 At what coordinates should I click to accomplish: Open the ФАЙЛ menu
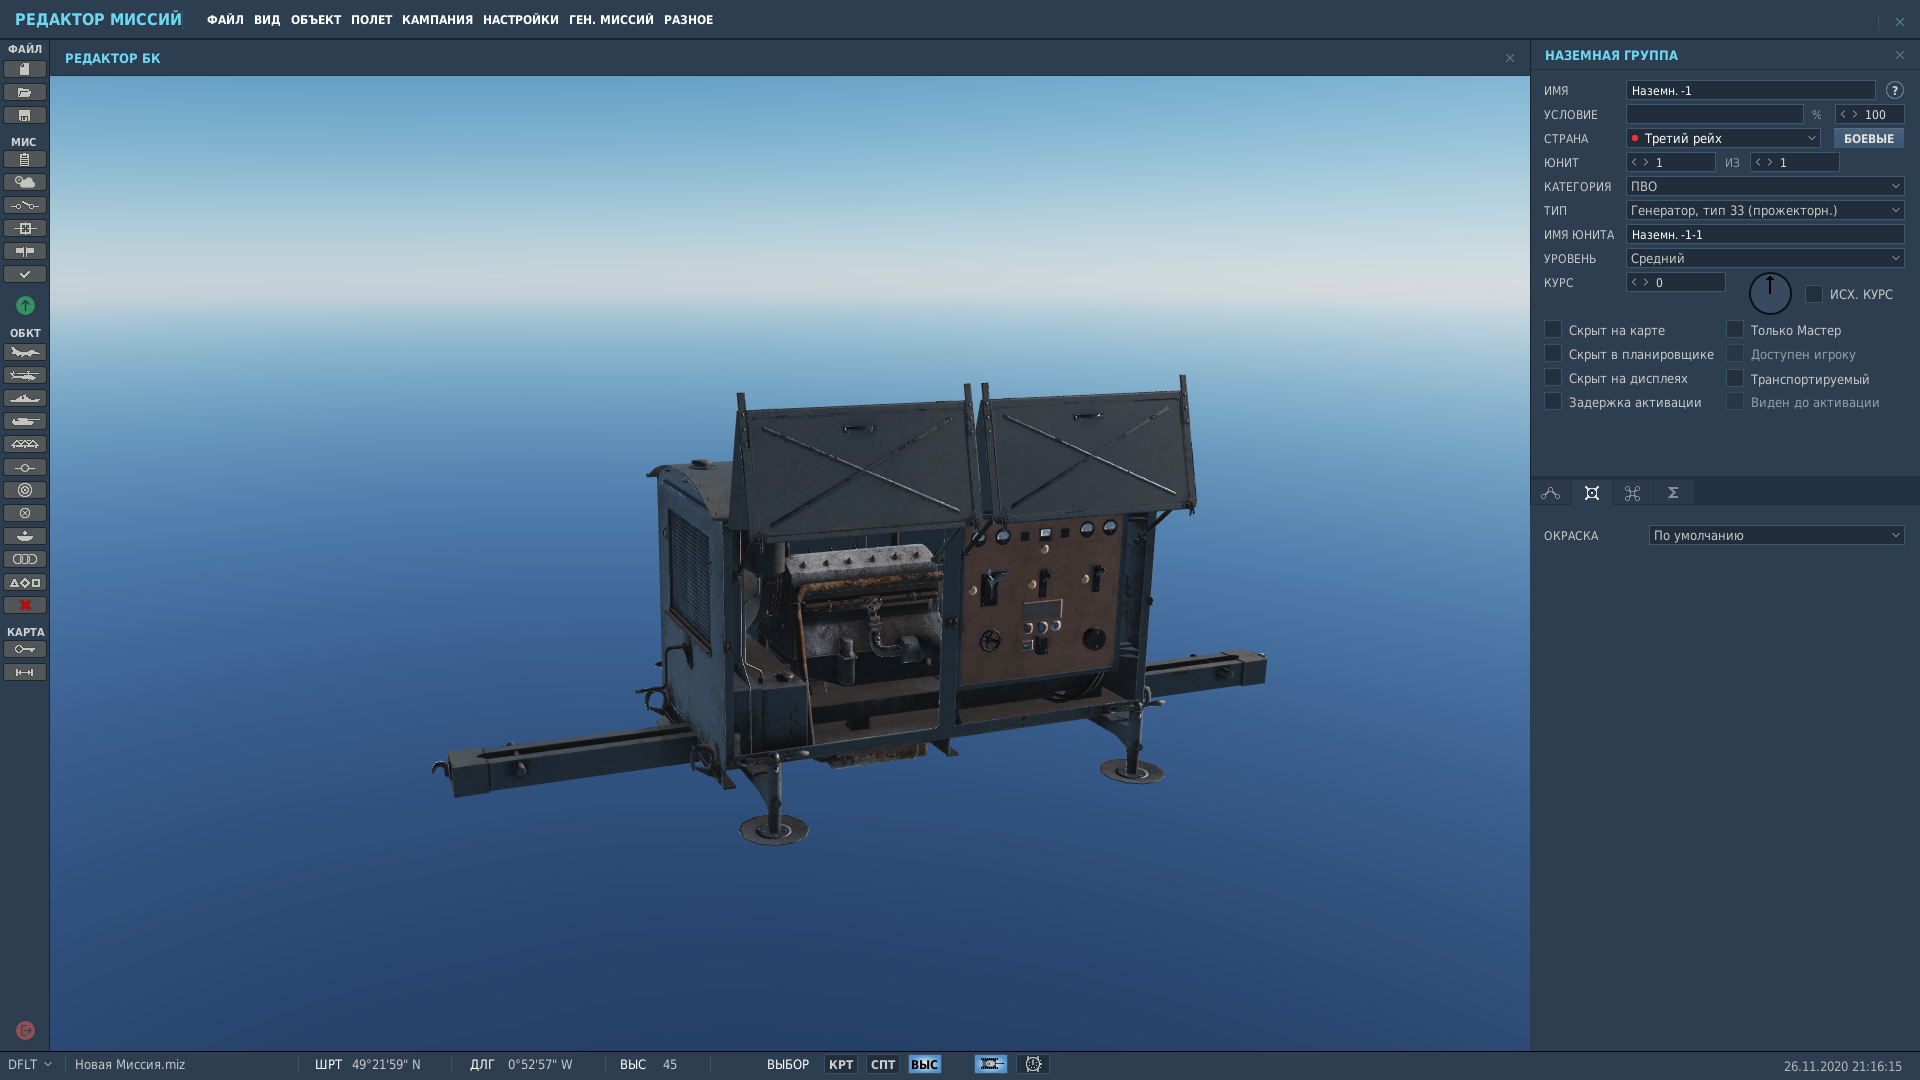coord(225,20)
